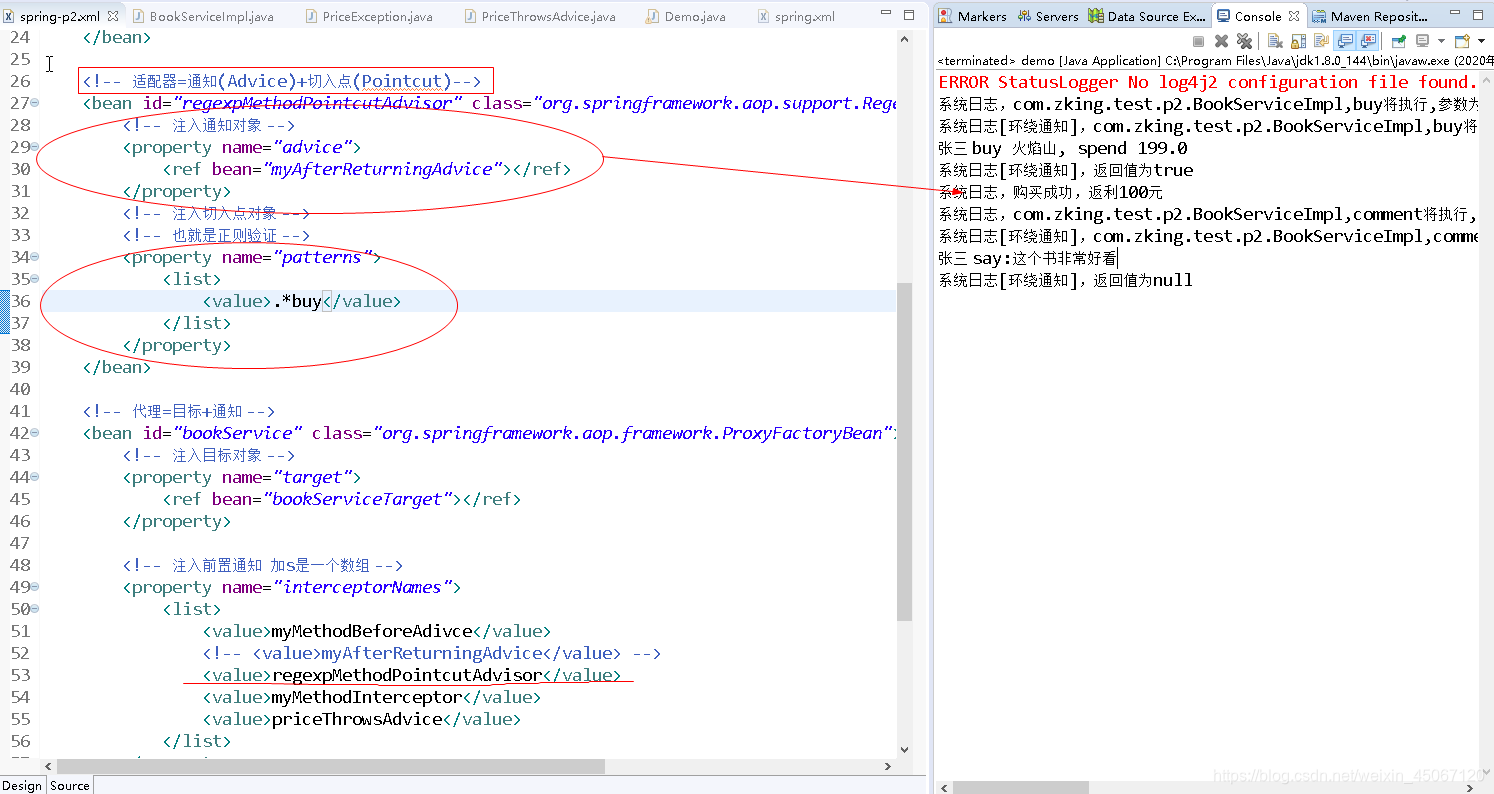
Task: Toggle show console on standard error change
Action: click(x=1368, y=41)
